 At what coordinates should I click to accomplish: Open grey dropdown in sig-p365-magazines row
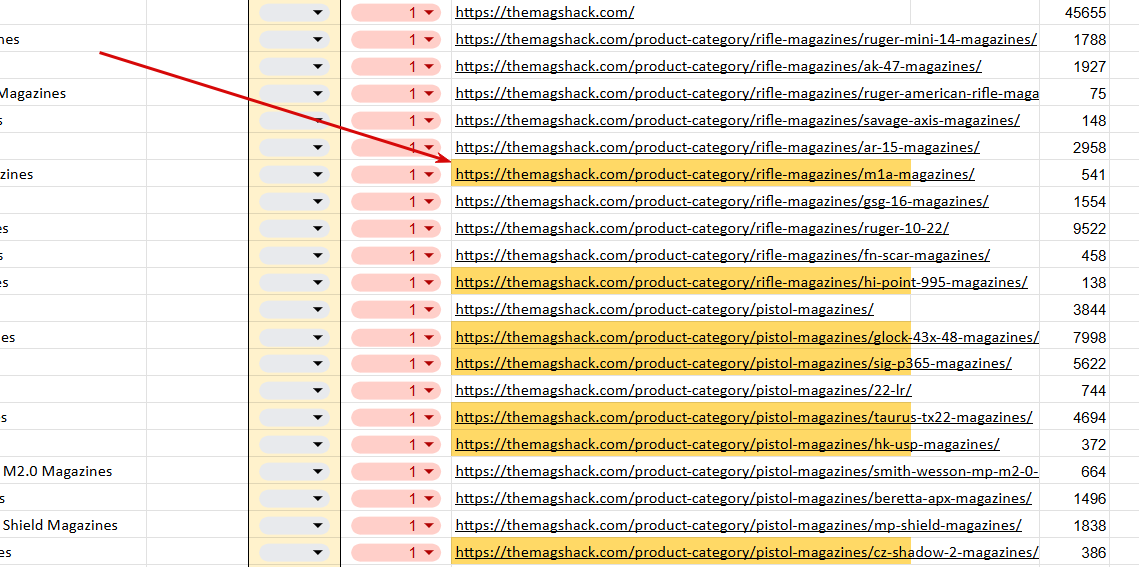click(294, 363)
